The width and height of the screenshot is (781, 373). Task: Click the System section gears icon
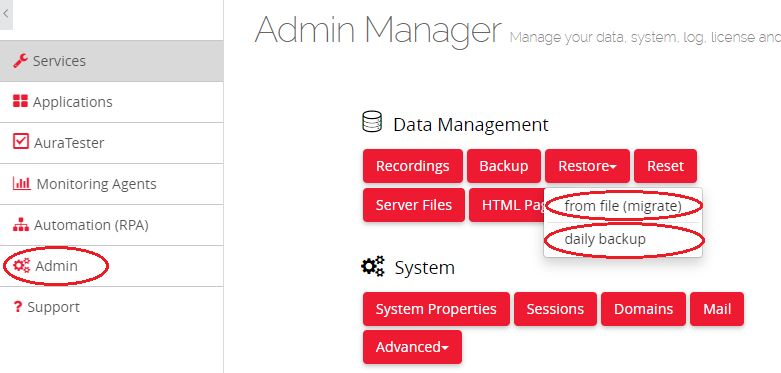[373, 266]
